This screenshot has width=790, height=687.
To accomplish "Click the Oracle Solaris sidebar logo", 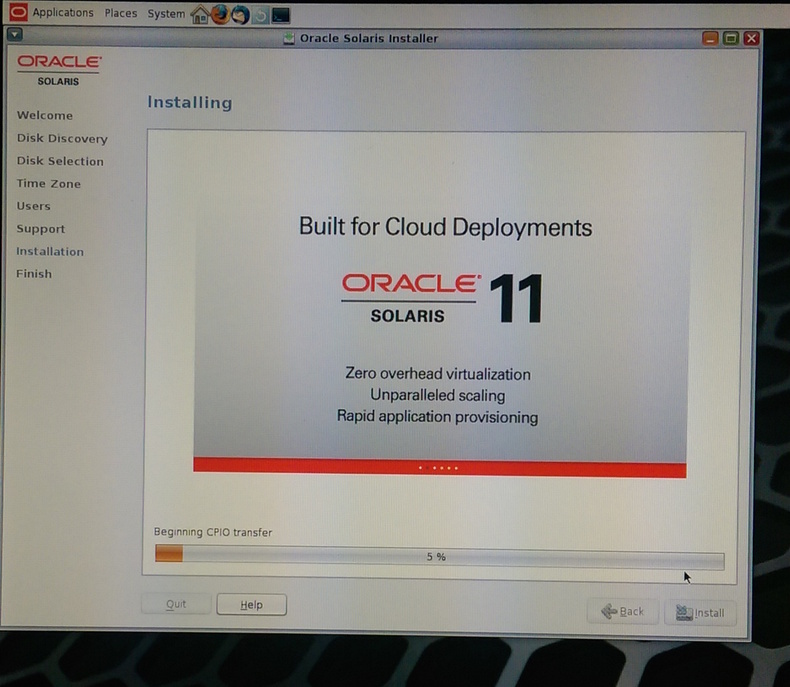I will coord(59,70).
